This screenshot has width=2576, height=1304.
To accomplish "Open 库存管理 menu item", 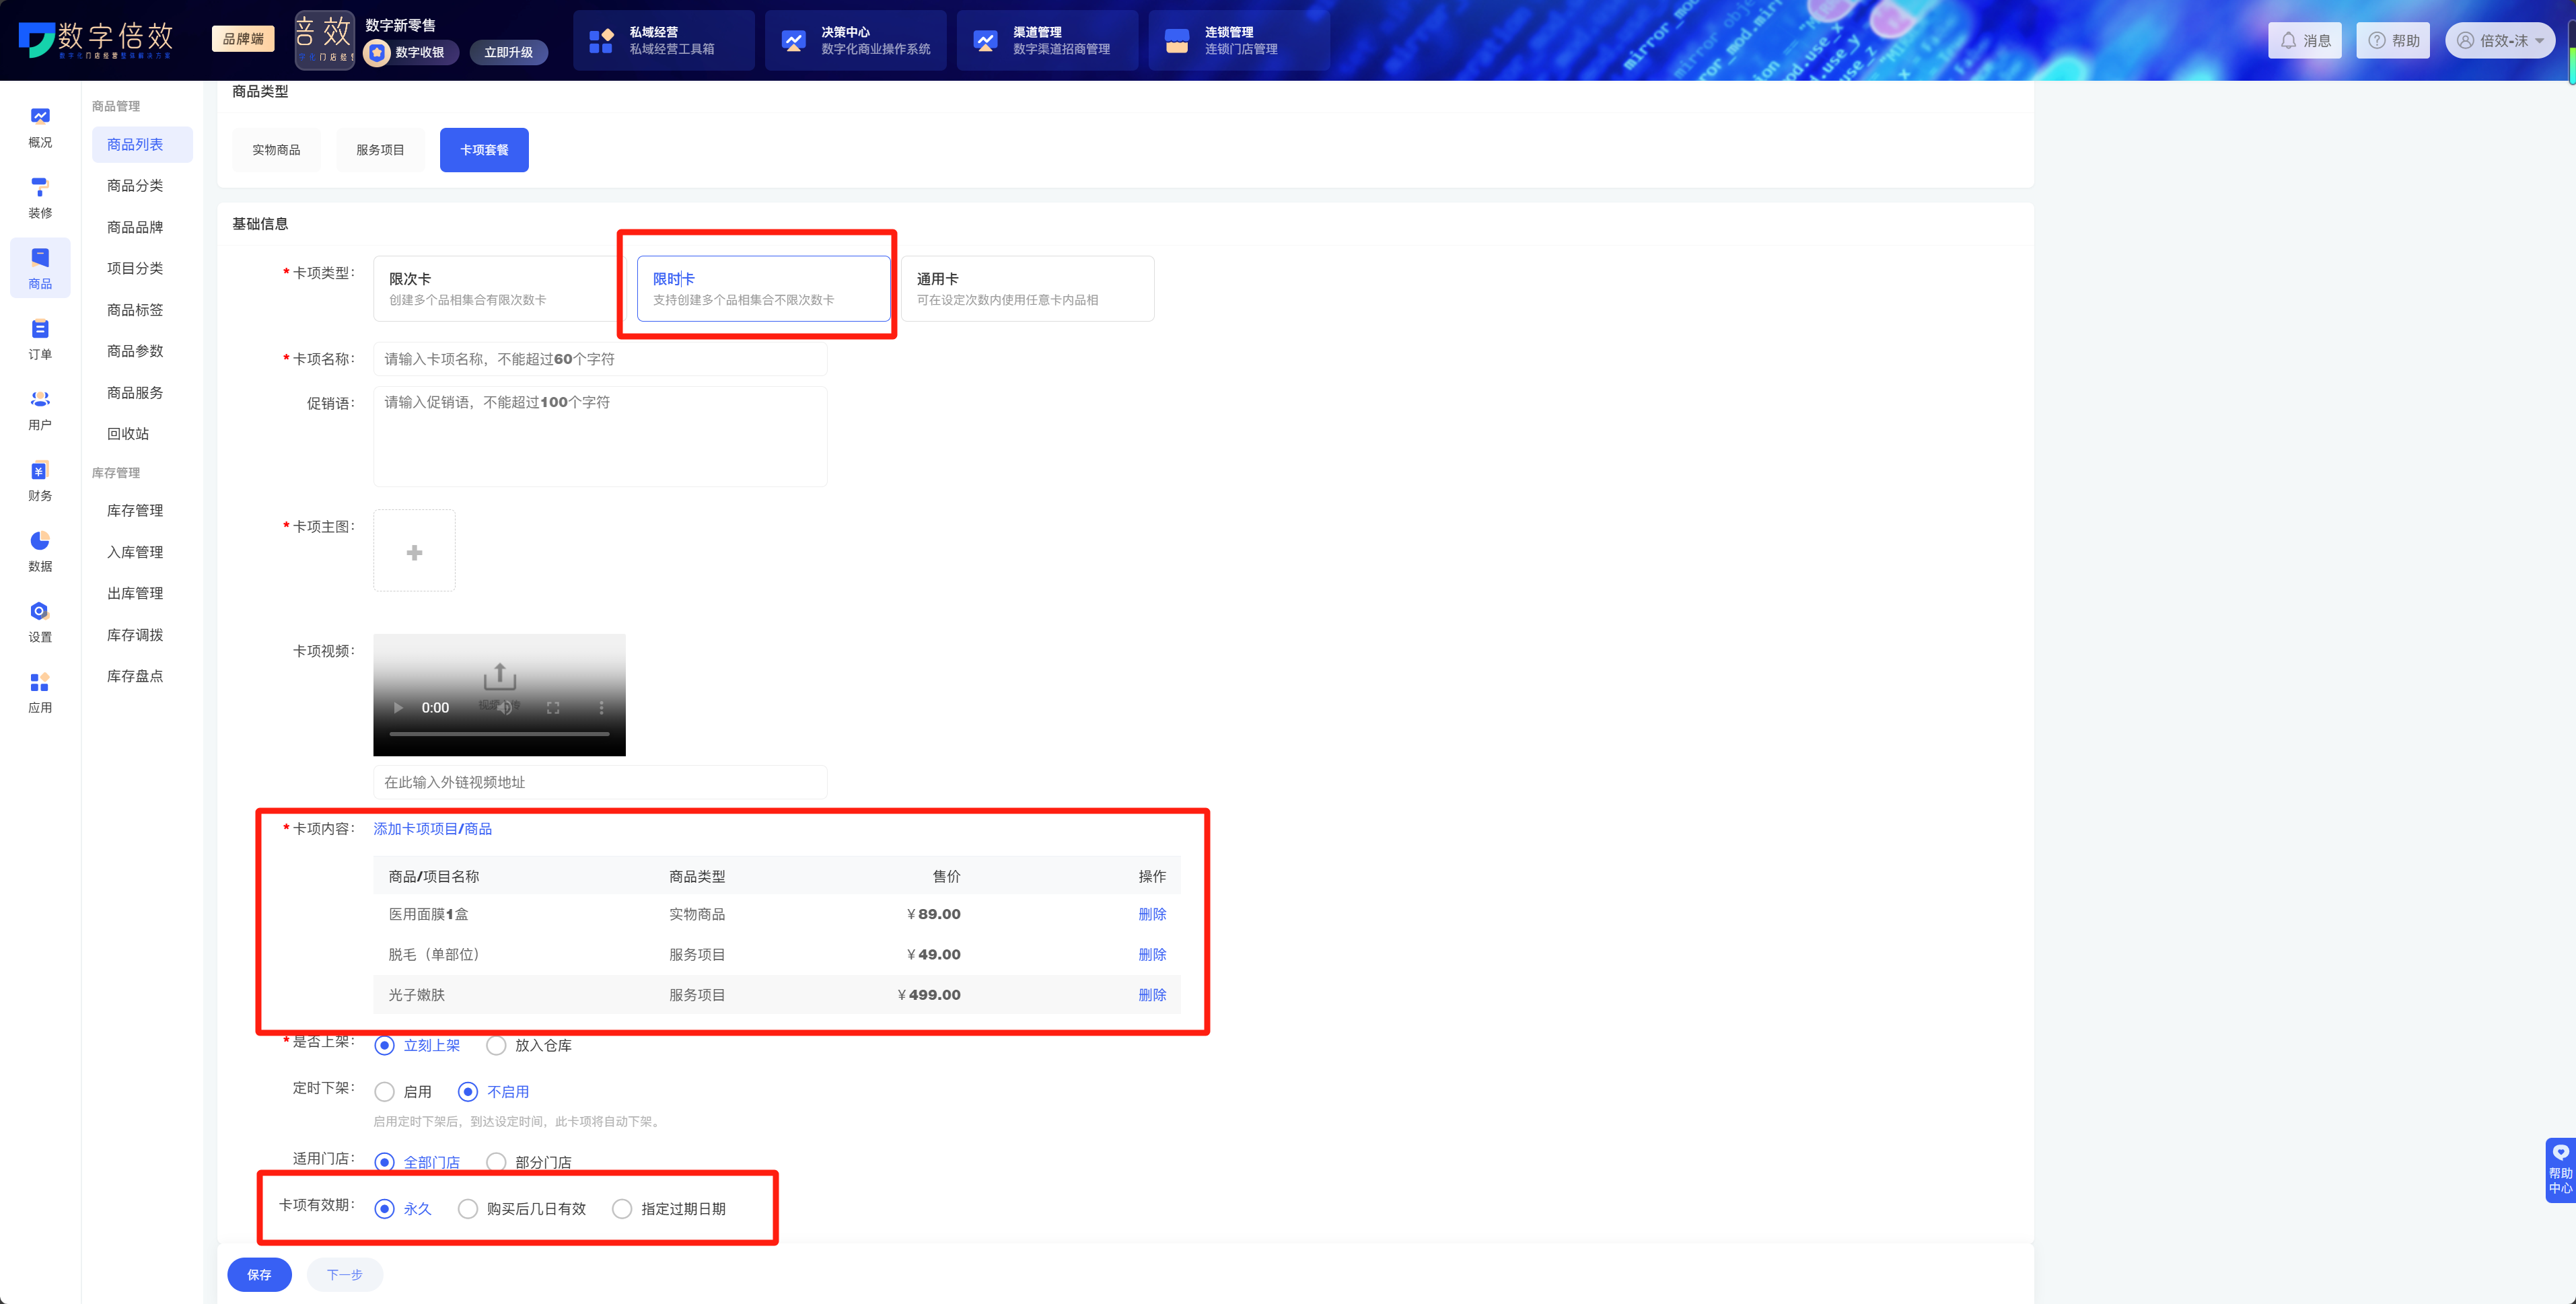I will pyautogui.click(x=135, y=510).
